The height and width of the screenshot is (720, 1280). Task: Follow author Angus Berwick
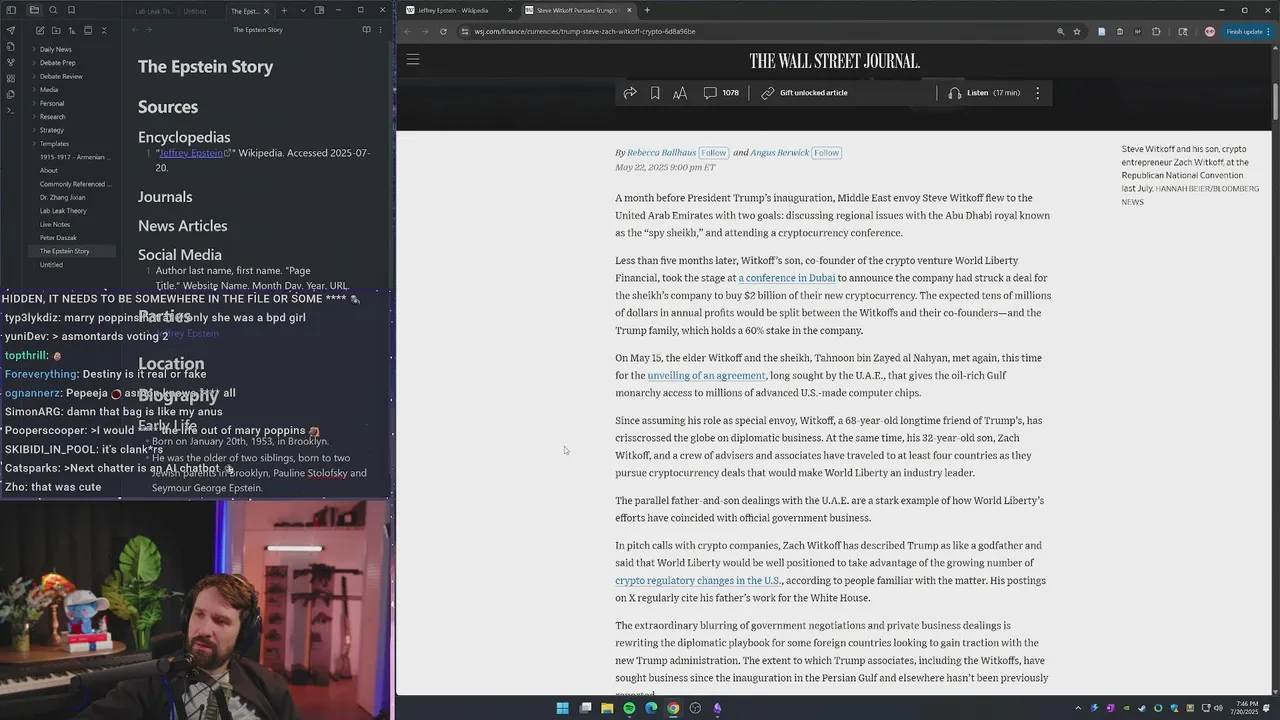(x=826, y=153)
